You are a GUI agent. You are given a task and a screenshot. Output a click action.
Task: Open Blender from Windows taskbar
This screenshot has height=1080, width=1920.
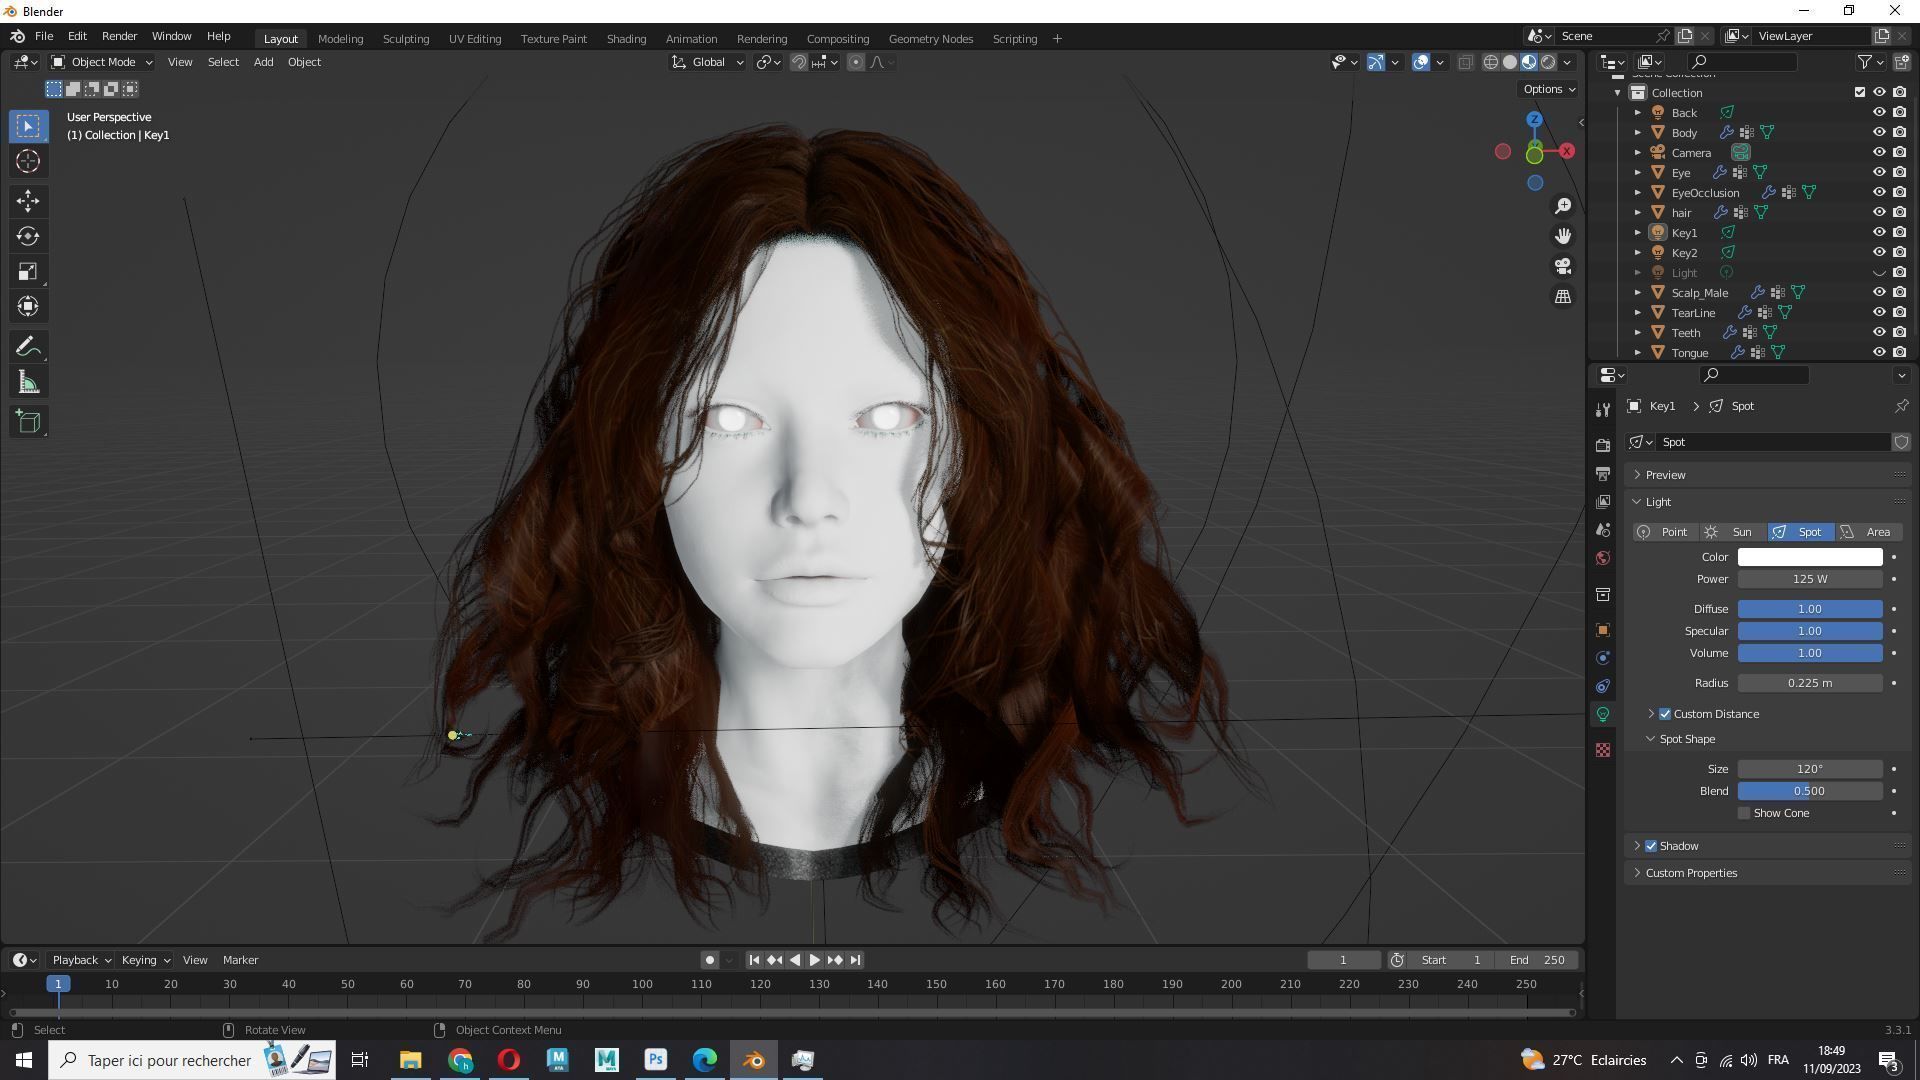click(754, 1060)
